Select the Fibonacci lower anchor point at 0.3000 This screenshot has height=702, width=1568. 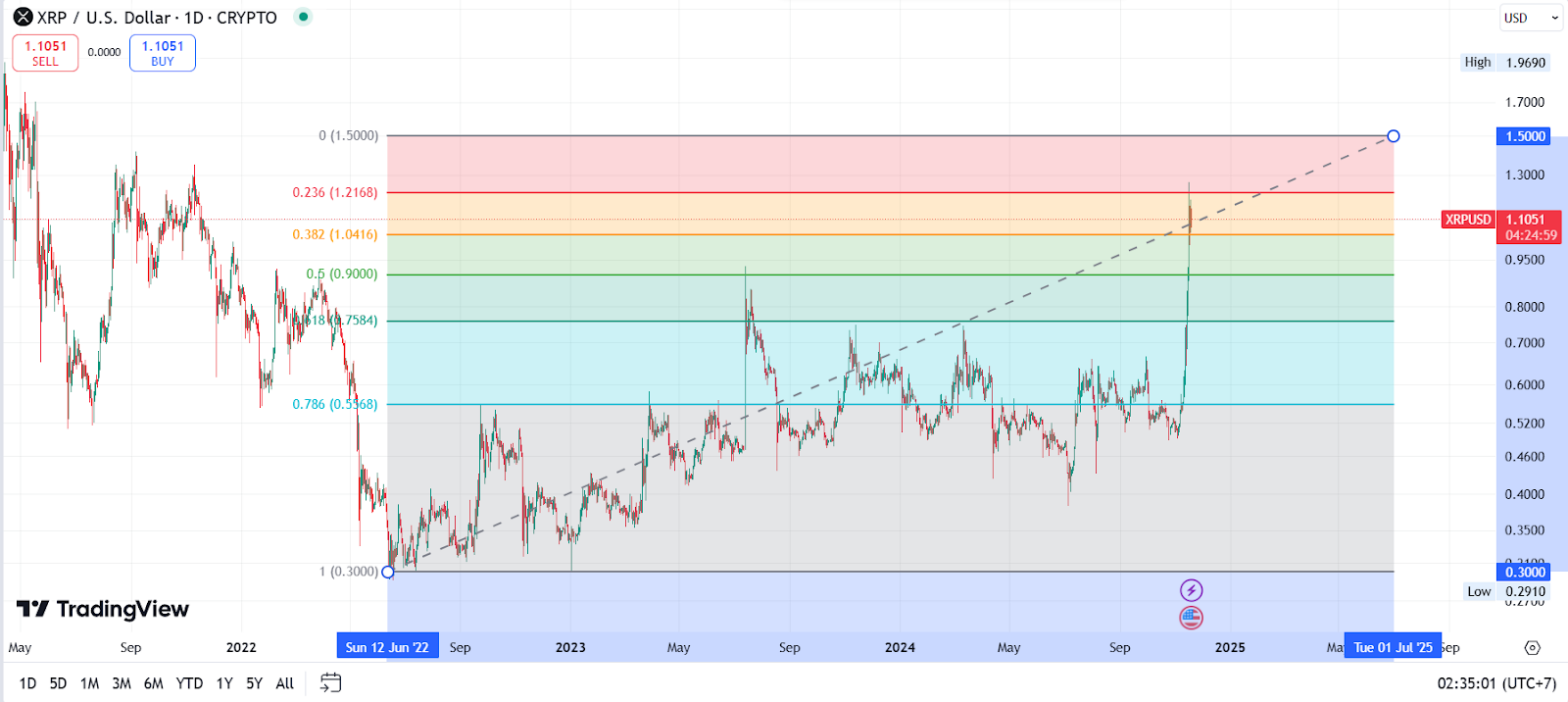(388, 571)
